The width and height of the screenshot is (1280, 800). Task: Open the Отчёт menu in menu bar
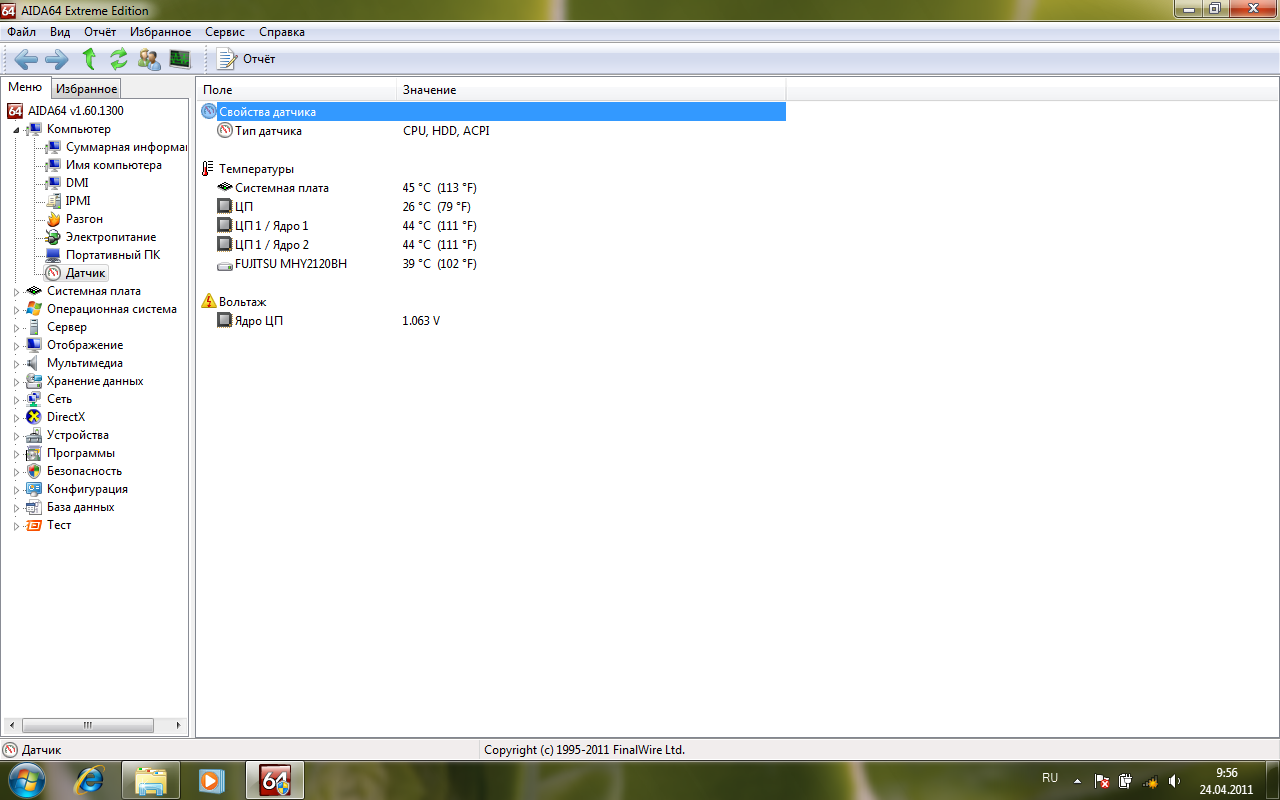100,32
